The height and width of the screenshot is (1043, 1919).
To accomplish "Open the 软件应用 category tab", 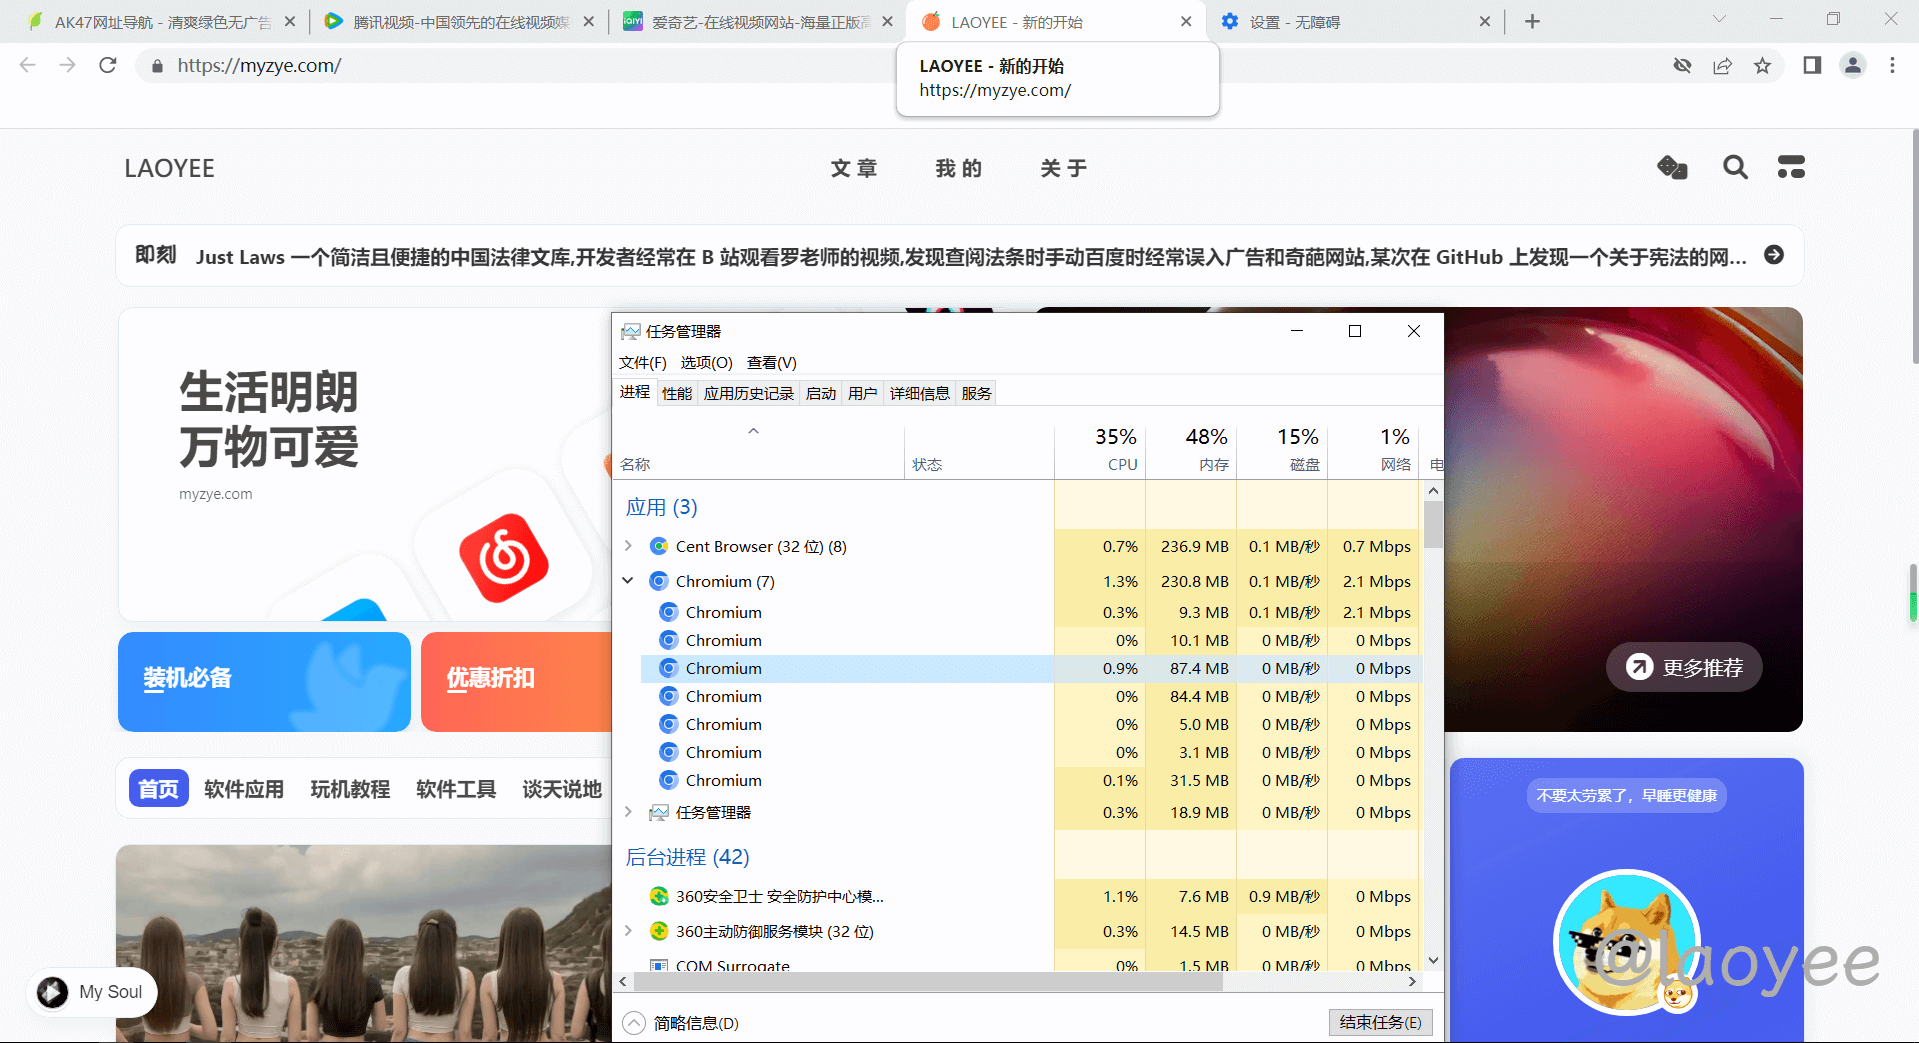I will (x=244, y=789).
